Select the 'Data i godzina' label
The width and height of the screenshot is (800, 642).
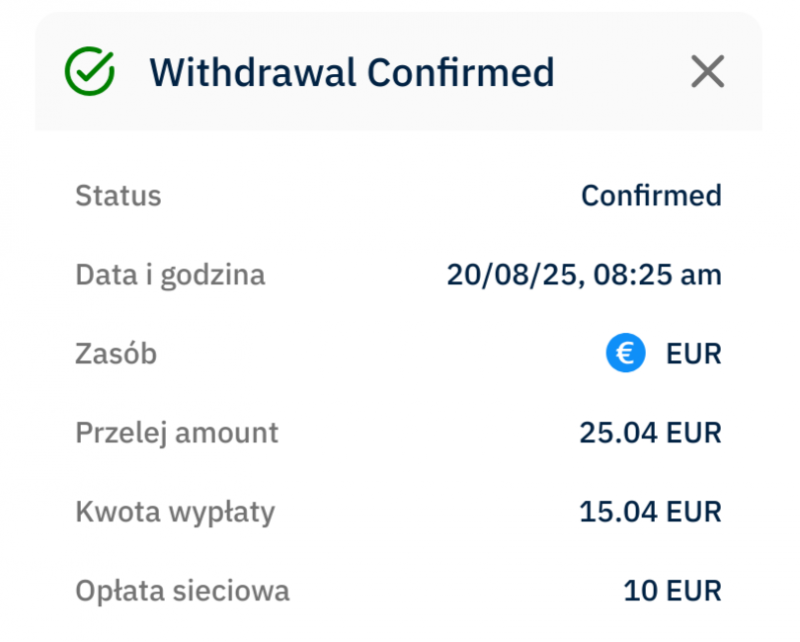[170, 274]
